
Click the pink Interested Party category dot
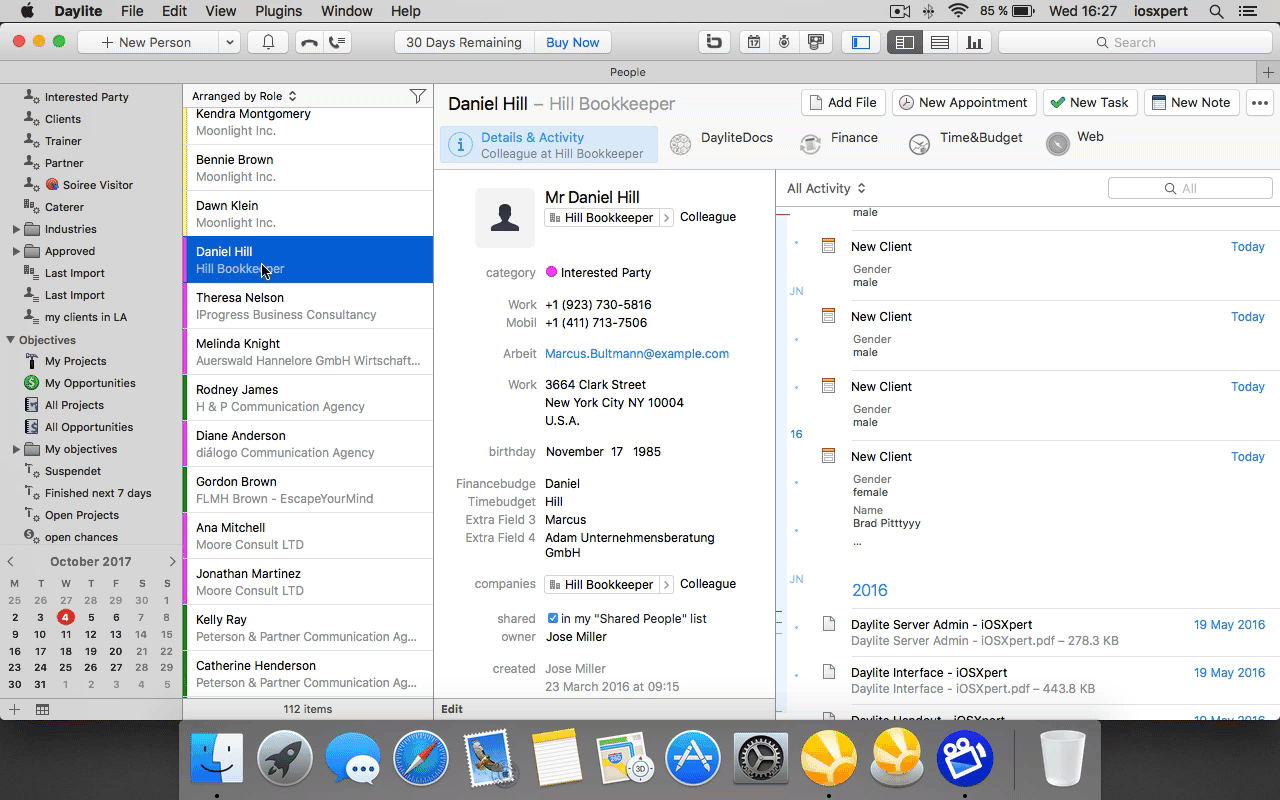click(551, 272)
